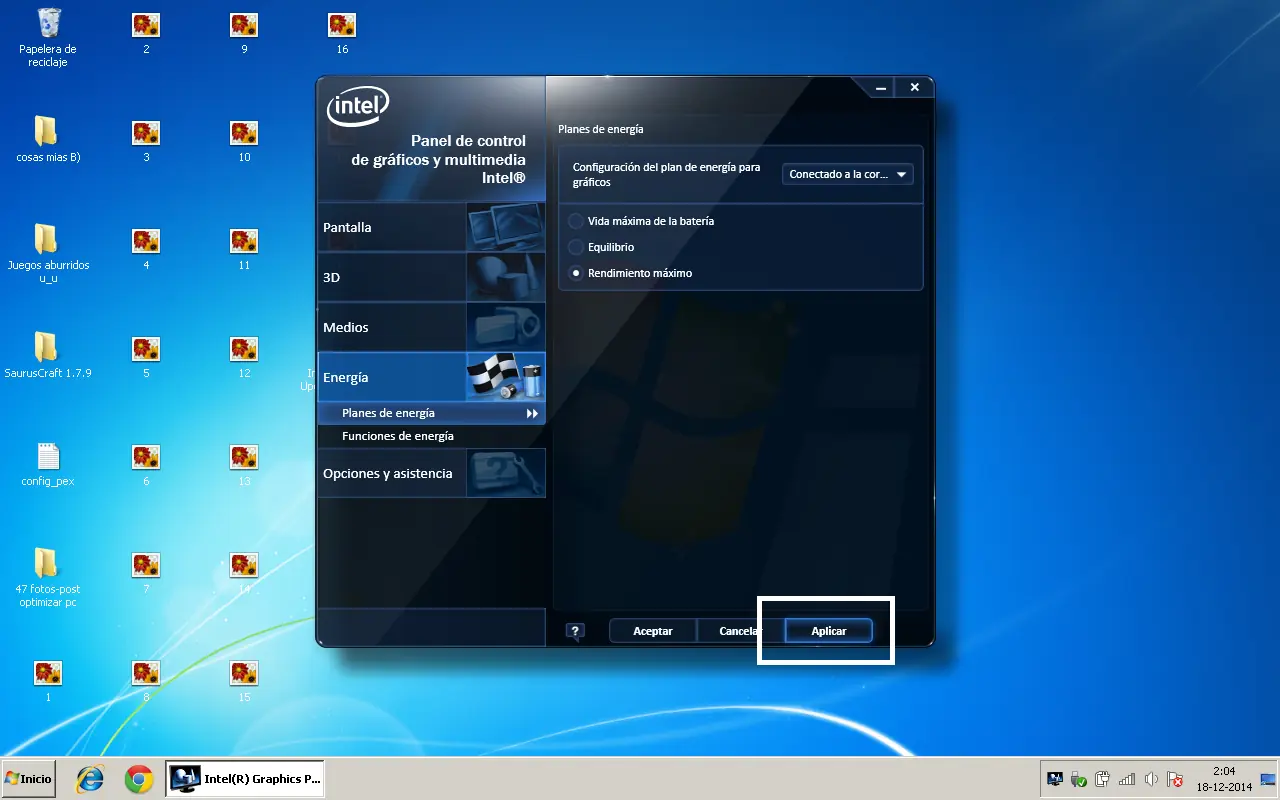Launch Internet Explorer from taskbar

tap(90, 779)
